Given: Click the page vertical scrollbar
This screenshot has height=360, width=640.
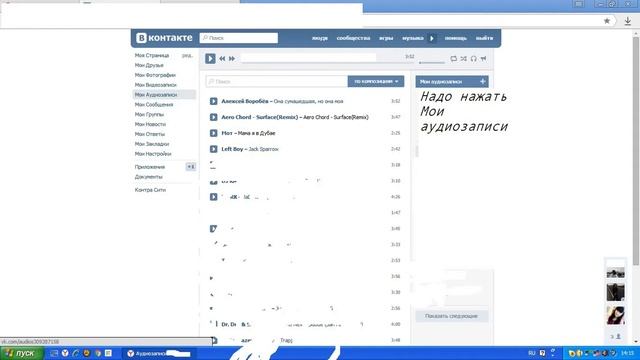Looking at the screenshot, I should tap(636, 151).
